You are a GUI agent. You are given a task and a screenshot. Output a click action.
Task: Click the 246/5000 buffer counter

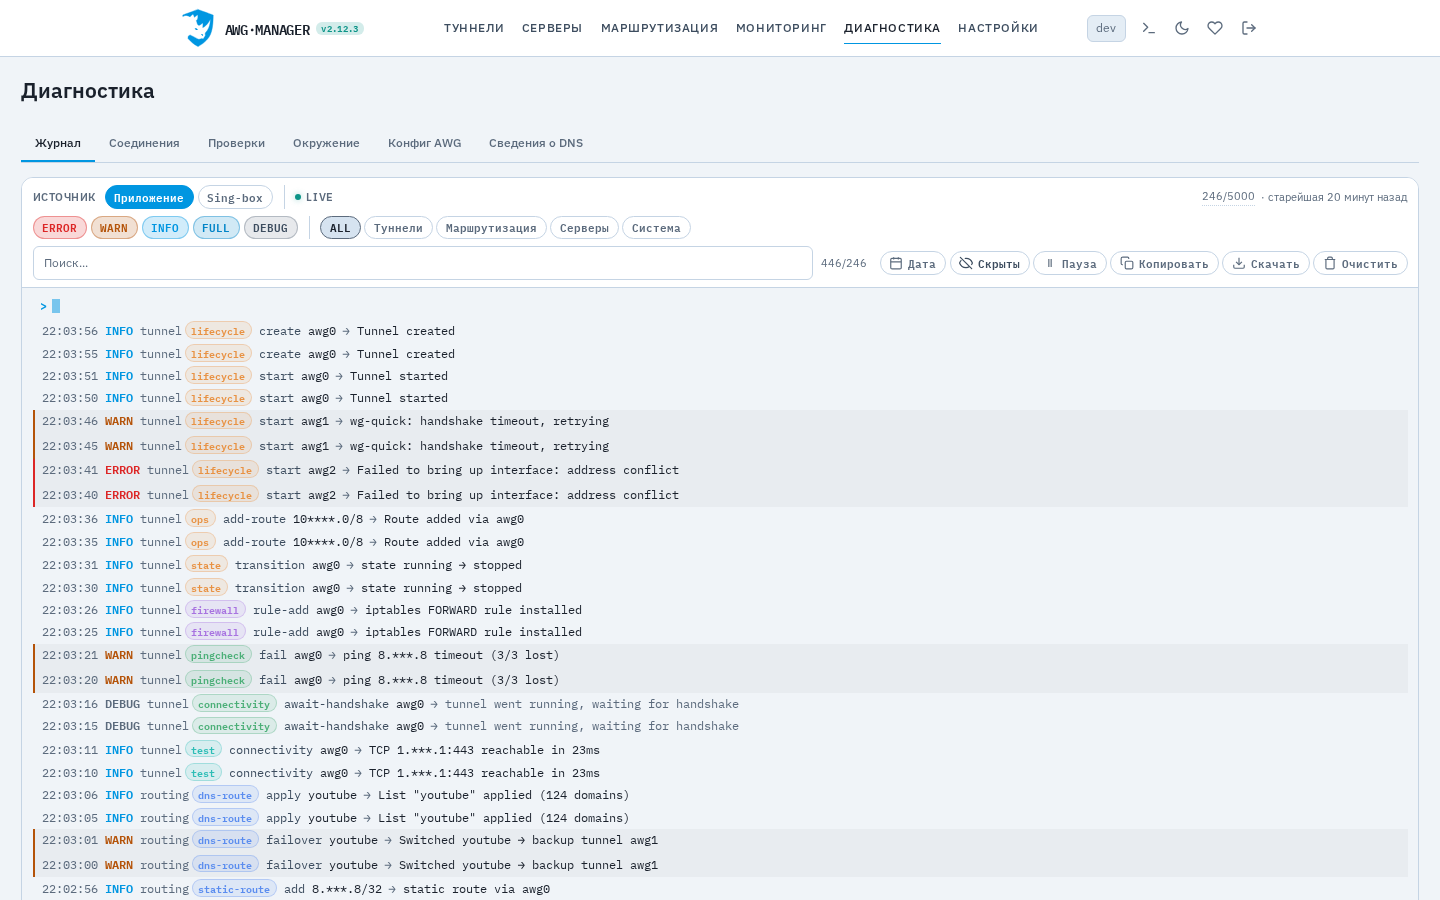click(x=1228, y=196)
